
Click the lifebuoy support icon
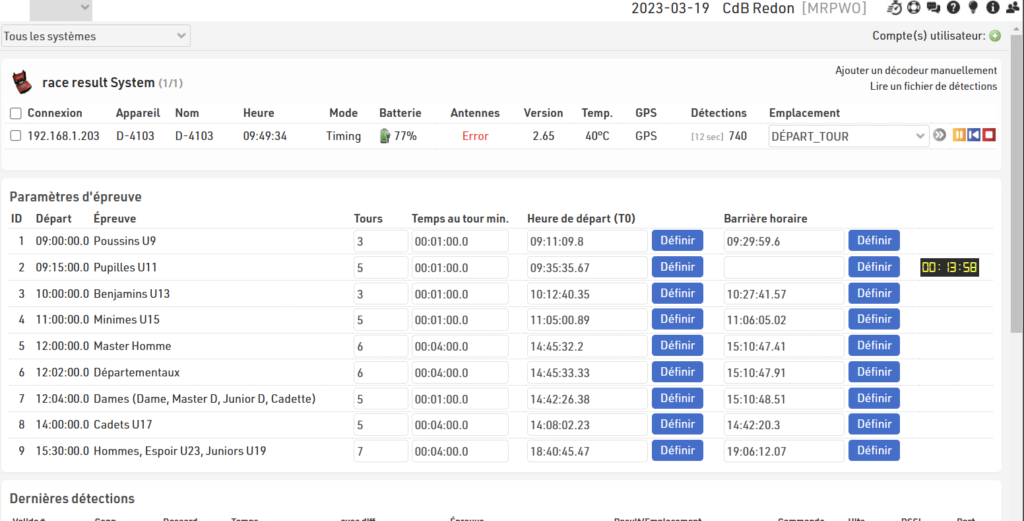(x=914, y=8)
